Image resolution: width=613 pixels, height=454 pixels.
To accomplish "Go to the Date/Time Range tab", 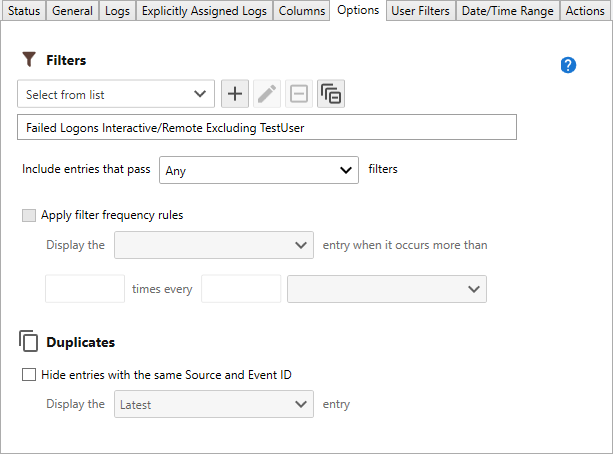I will [508, 11].
